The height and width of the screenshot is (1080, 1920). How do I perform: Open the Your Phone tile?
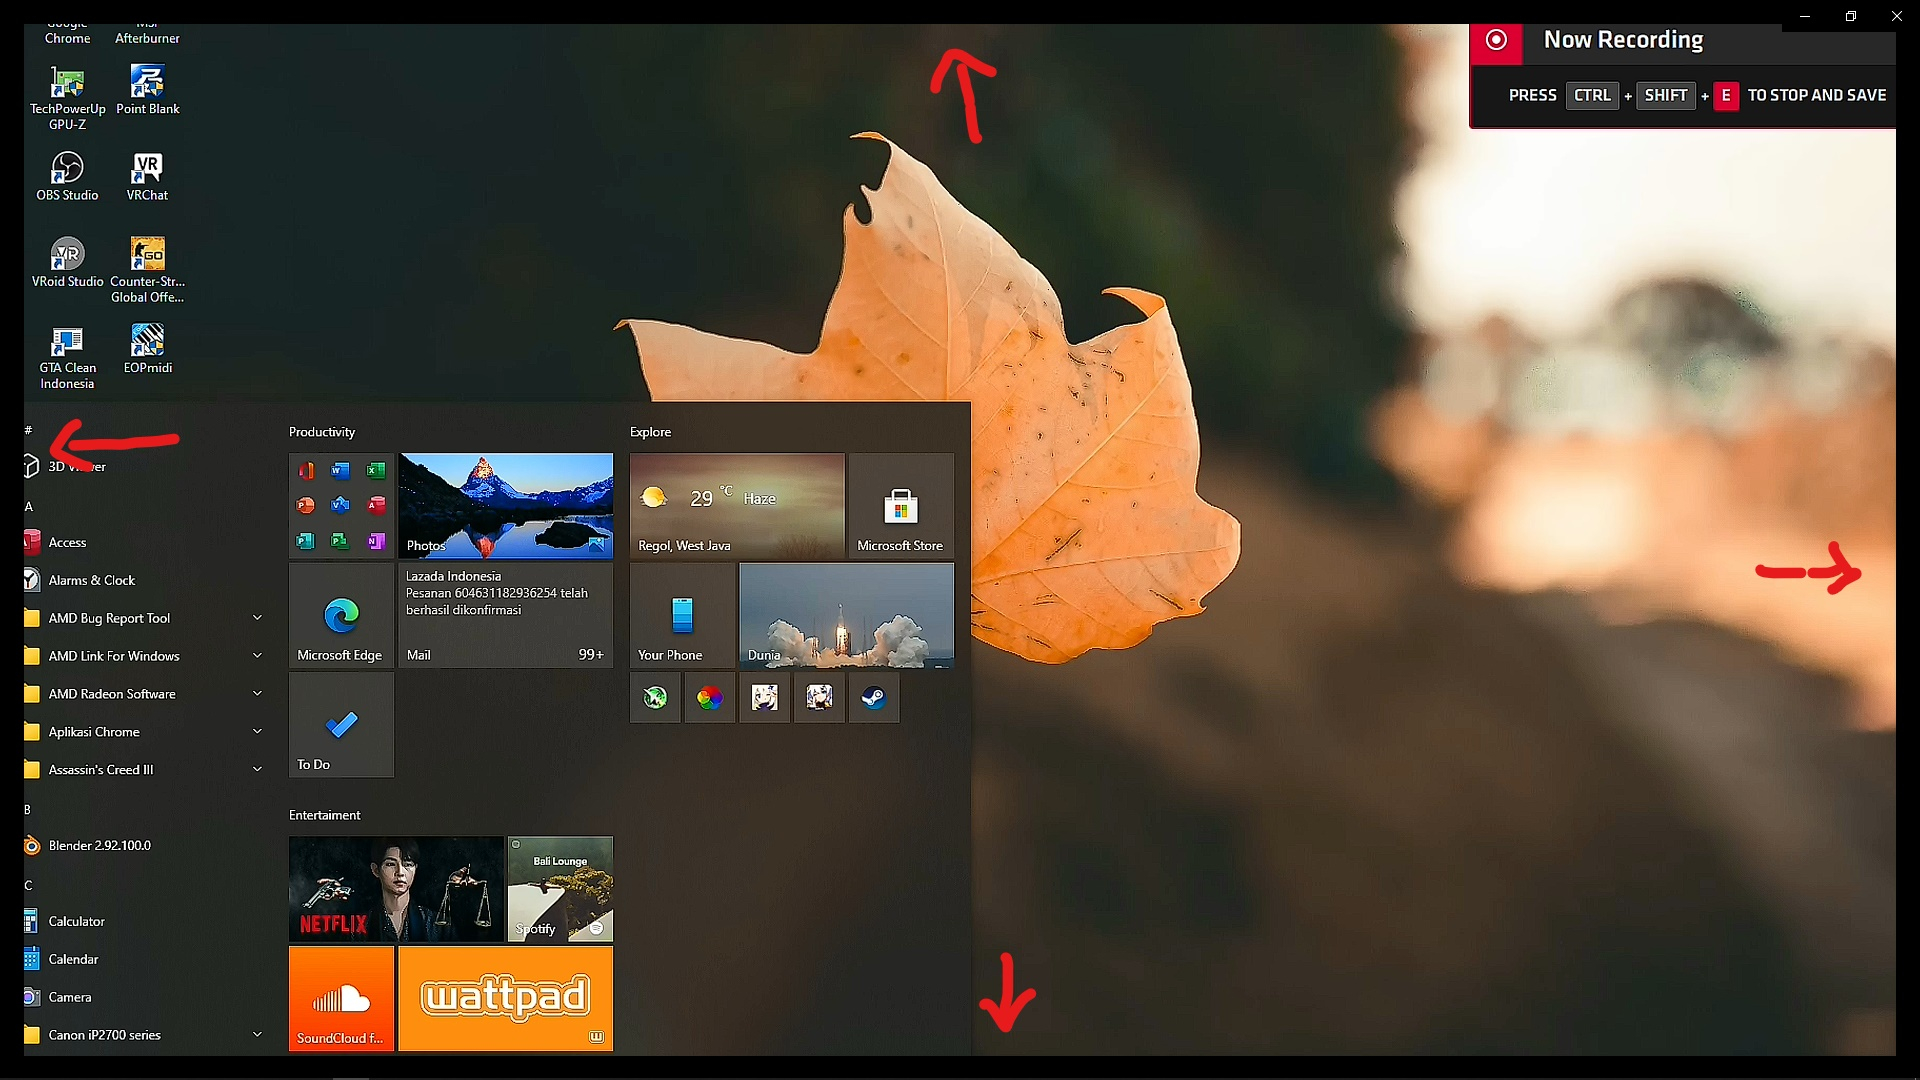pos(682,615)
